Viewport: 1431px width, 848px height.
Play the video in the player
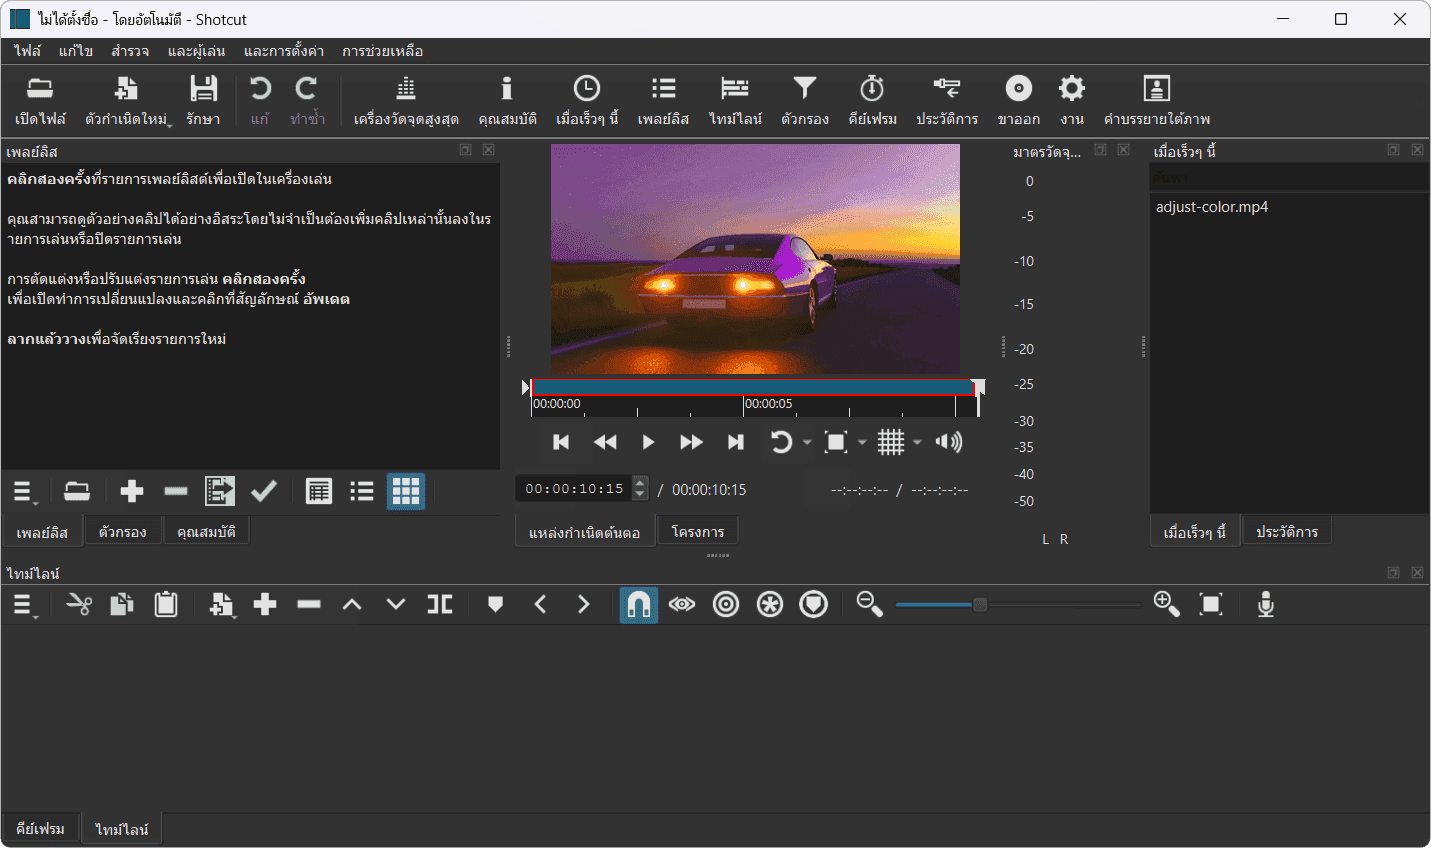click(648, 442)
